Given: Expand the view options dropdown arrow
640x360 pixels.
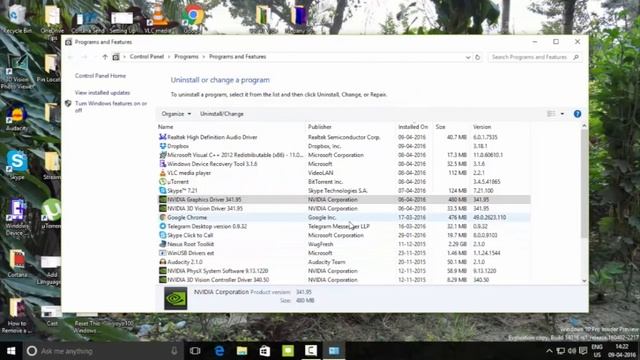Looking at the screenshot, I should pos(562,114).
